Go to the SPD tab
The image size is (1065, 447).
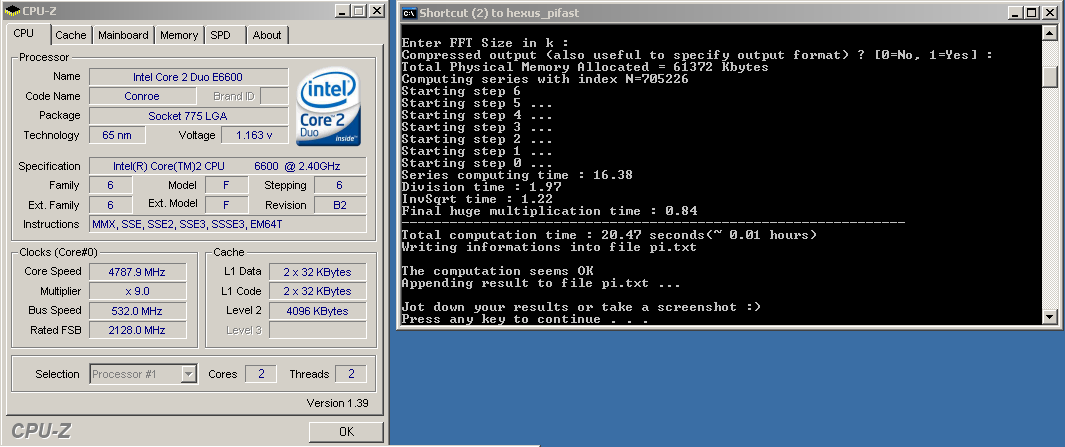click(220, 35)
